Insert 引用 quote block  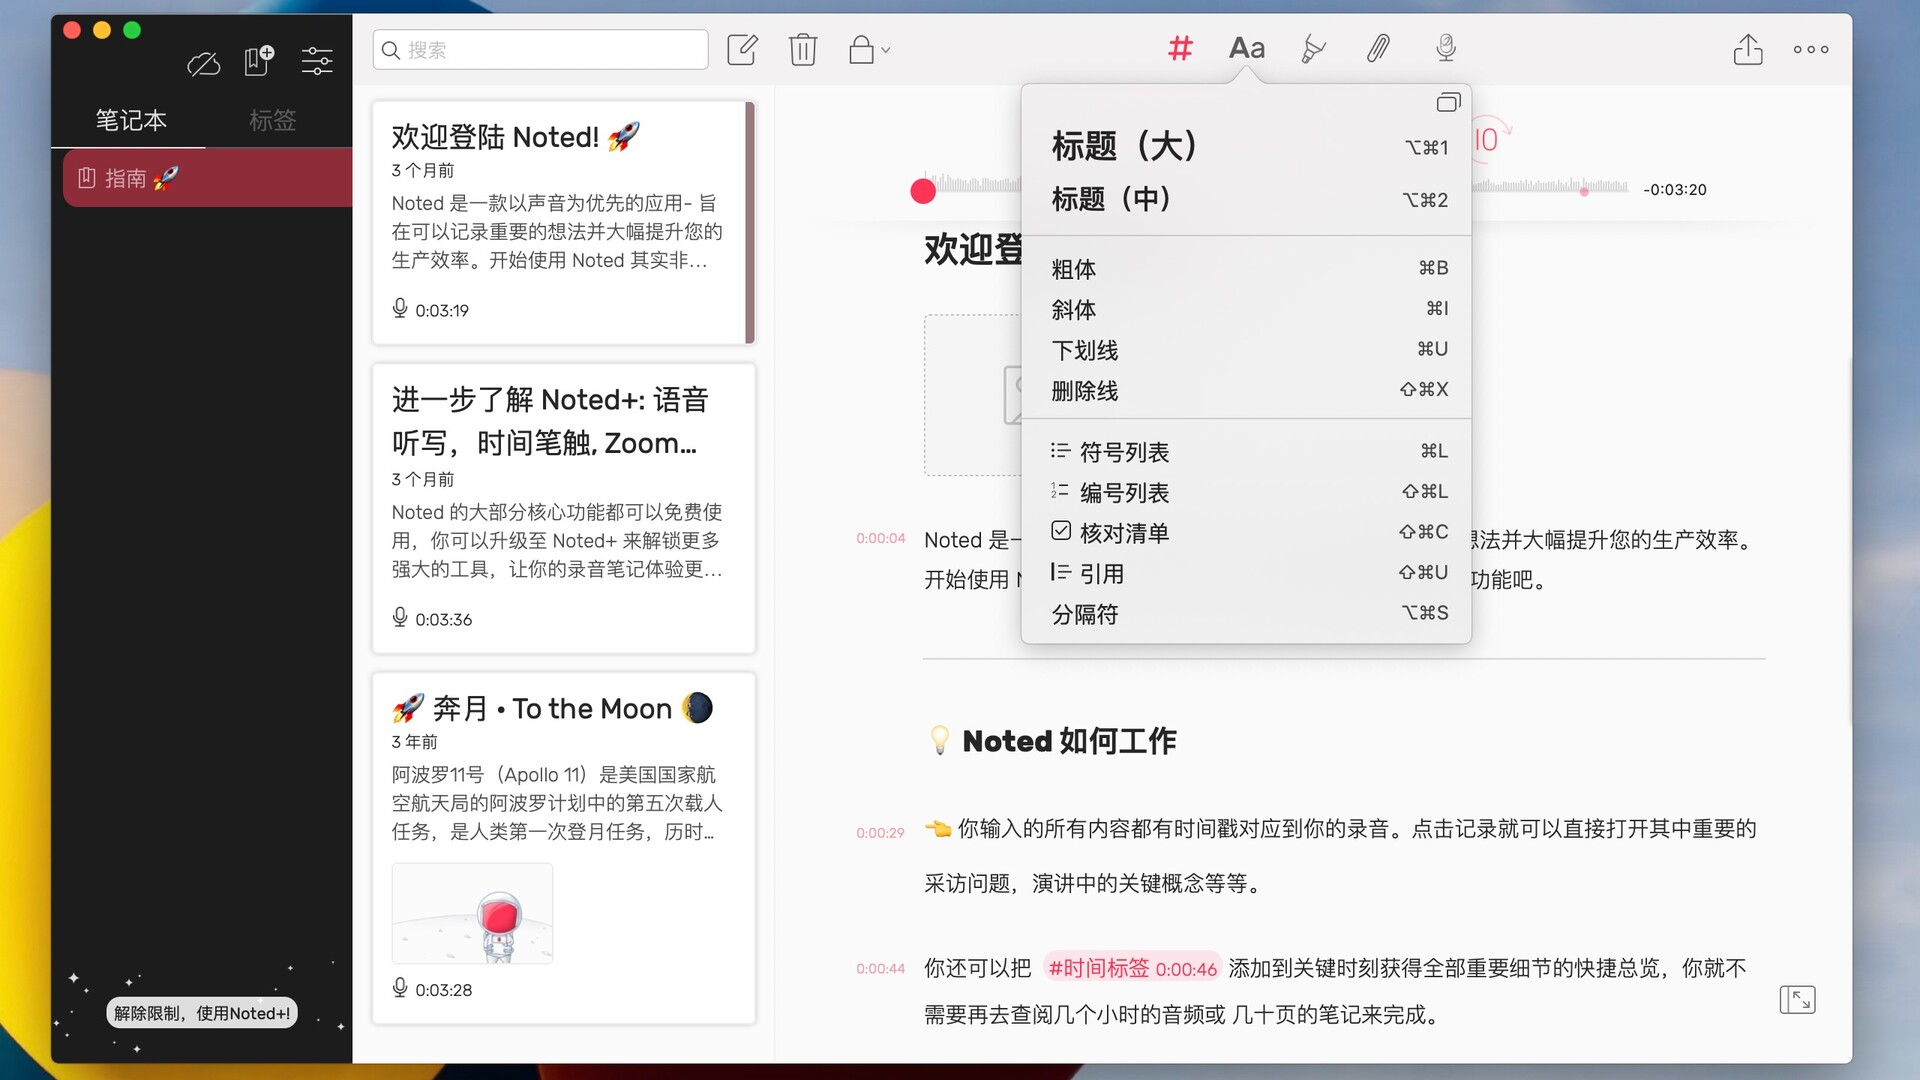point(1246,573)
